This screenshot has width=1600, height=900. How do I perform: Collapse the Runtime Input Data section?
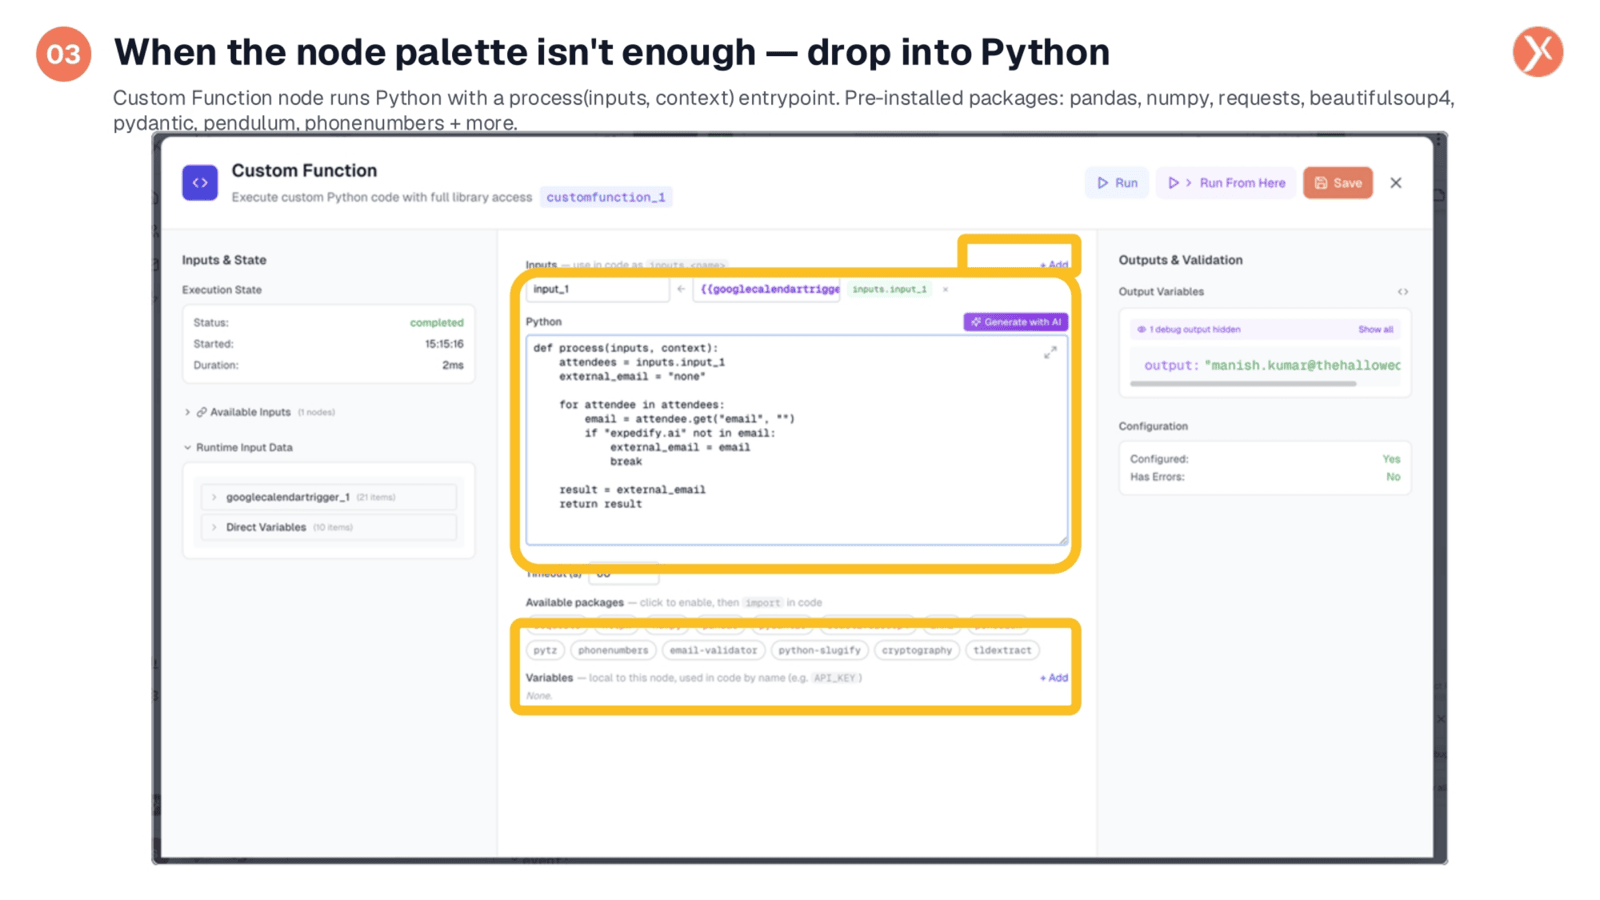tap(188, 448)
